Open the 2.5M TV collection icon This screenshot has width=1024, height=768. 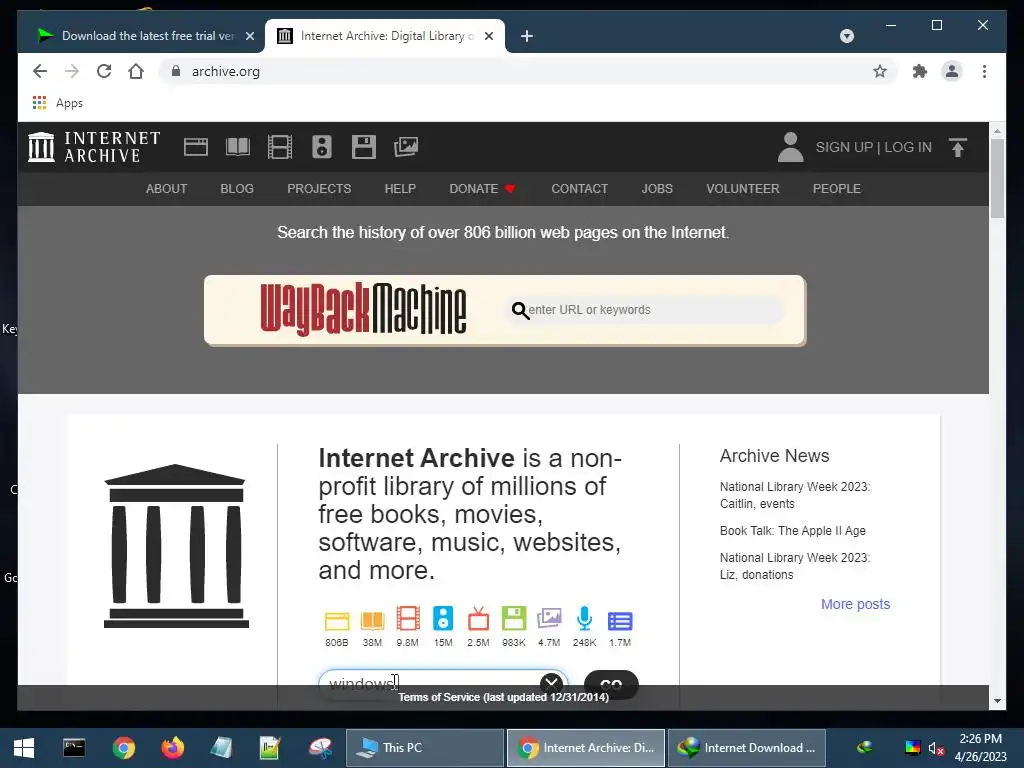478,618
